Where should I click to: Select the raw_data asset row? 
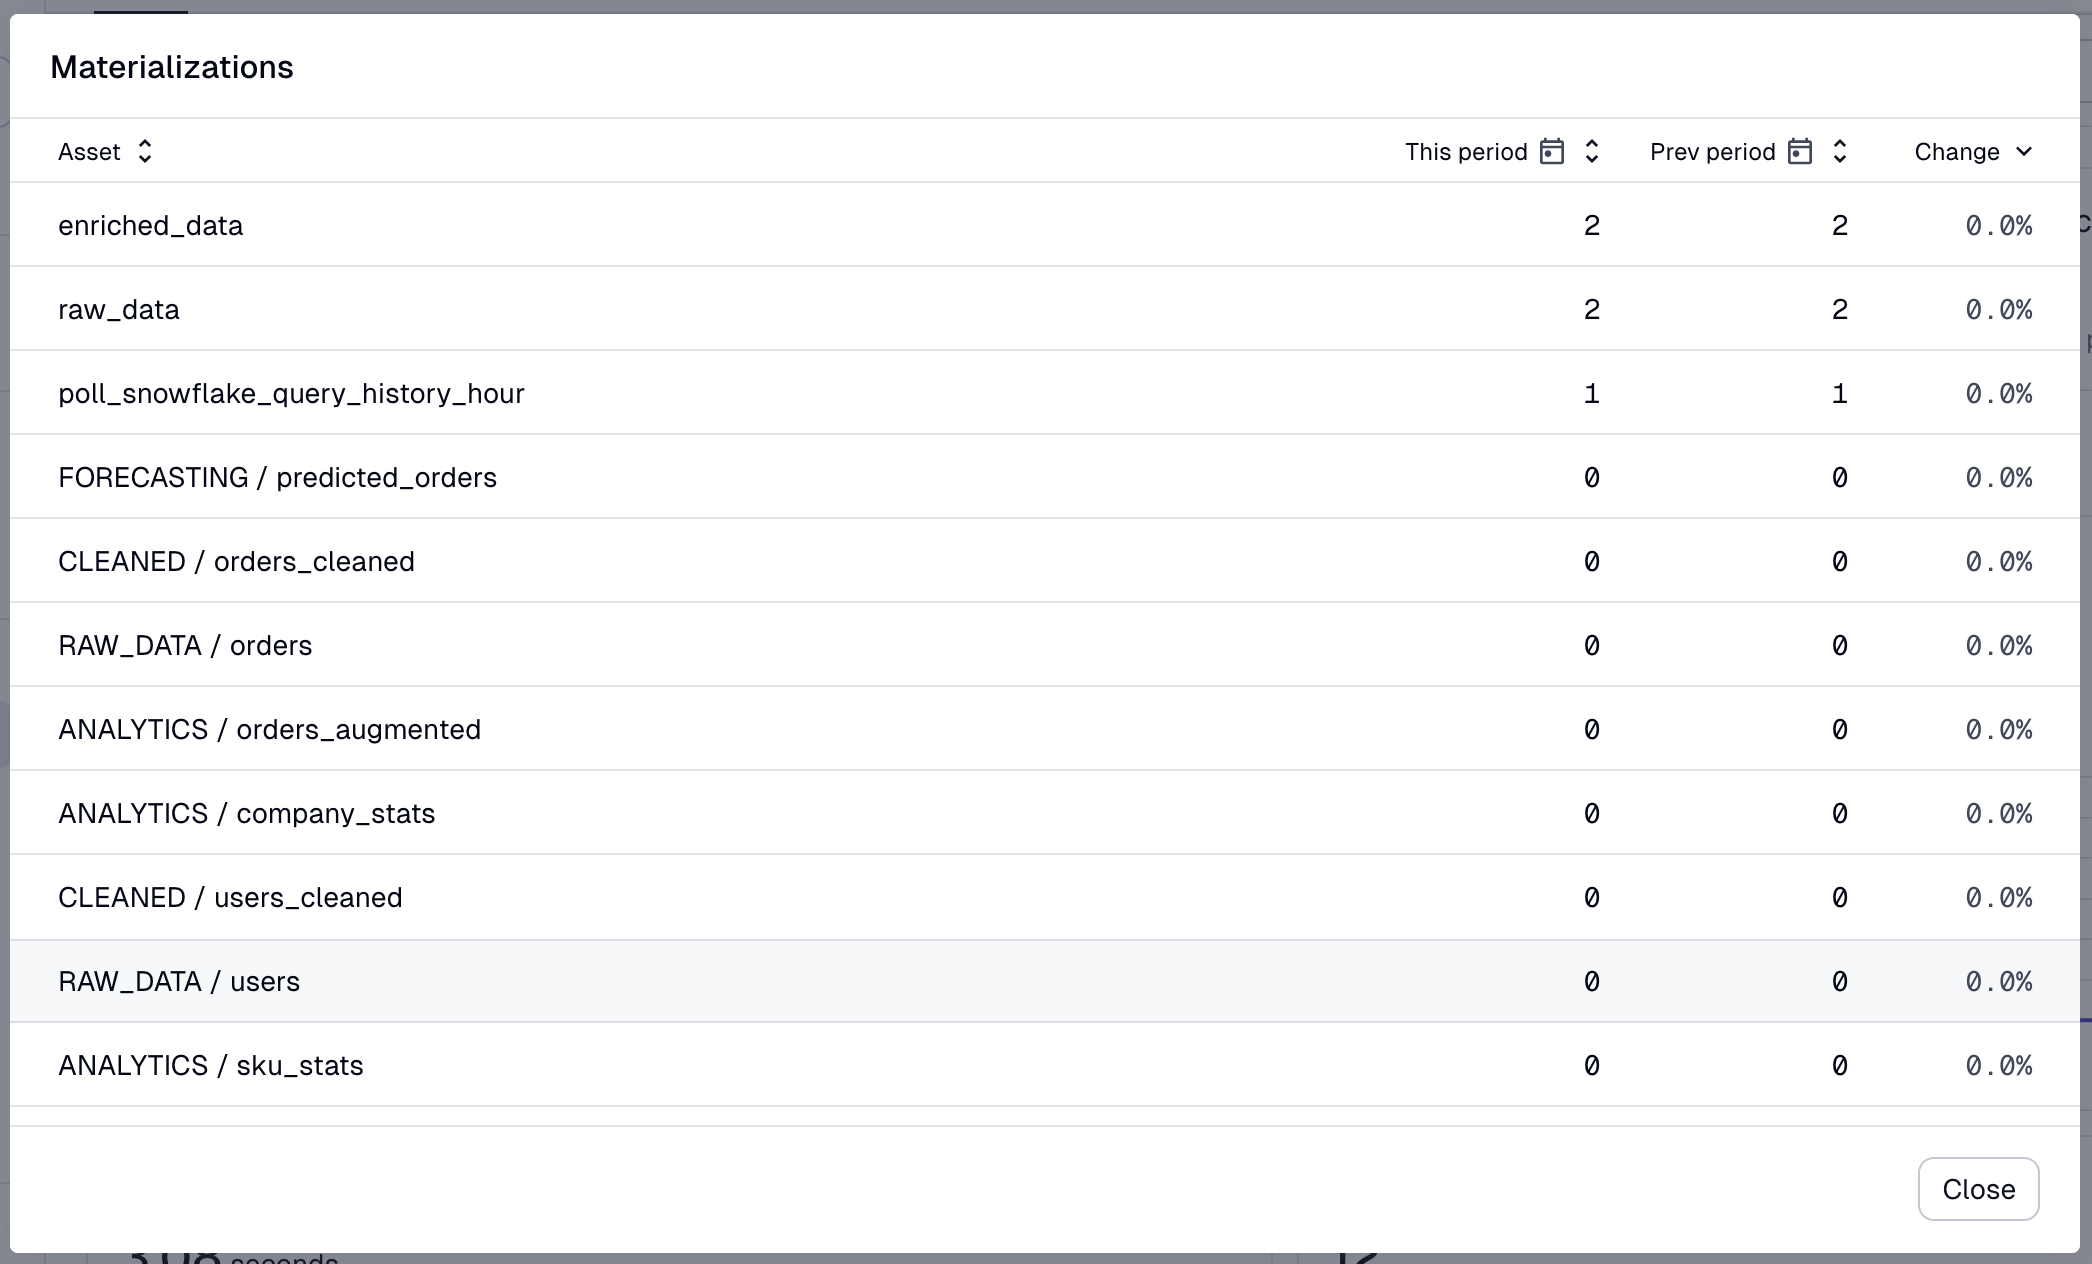(119, 310)
